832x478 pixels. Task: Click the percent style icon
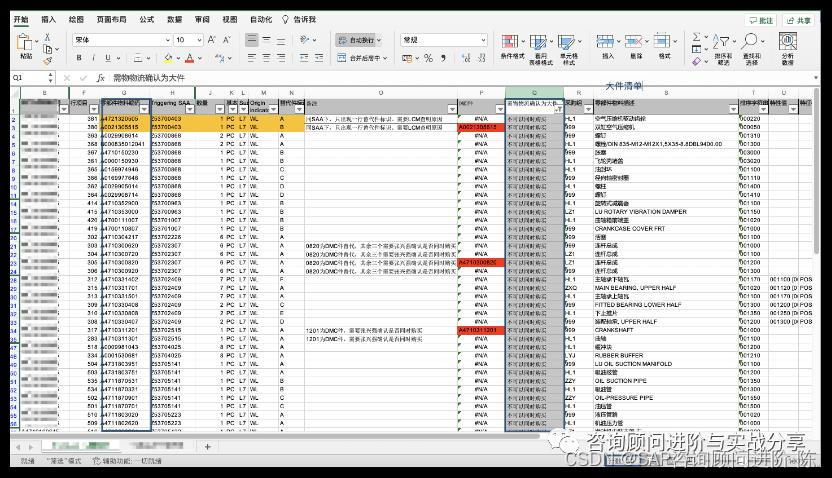pos(429,58)
